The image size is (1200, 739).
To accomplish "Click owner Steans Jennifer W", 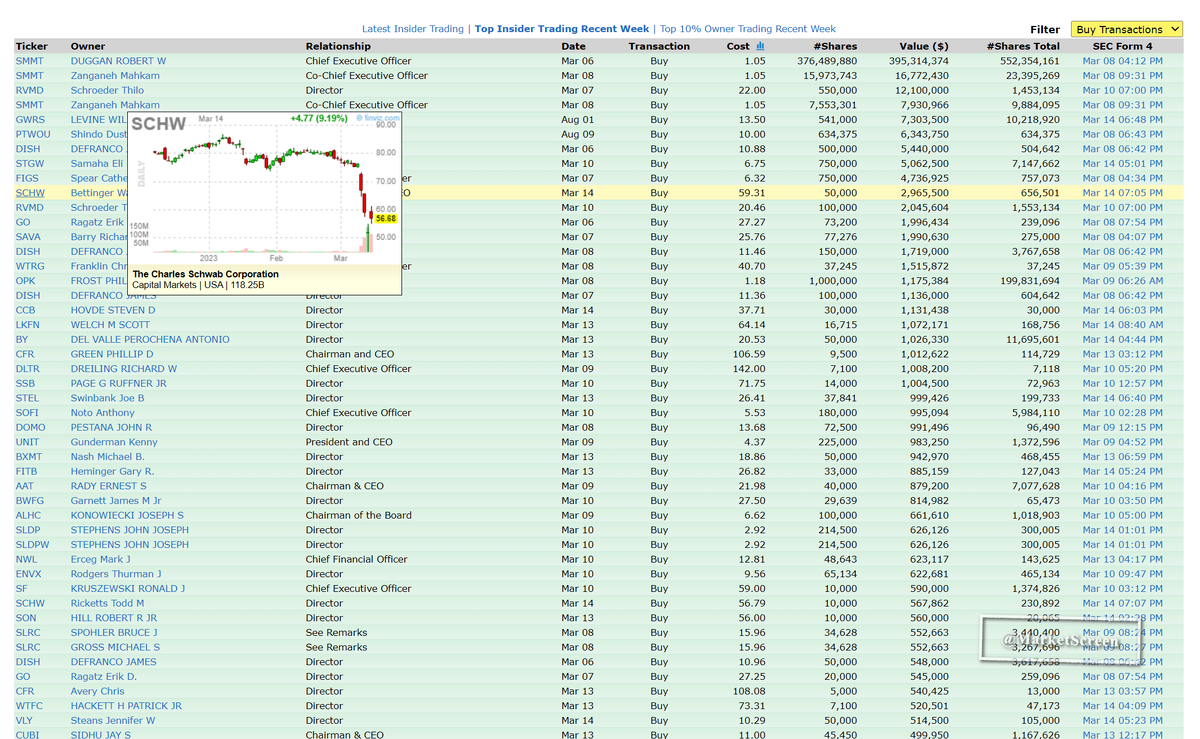I will (113, 720).
